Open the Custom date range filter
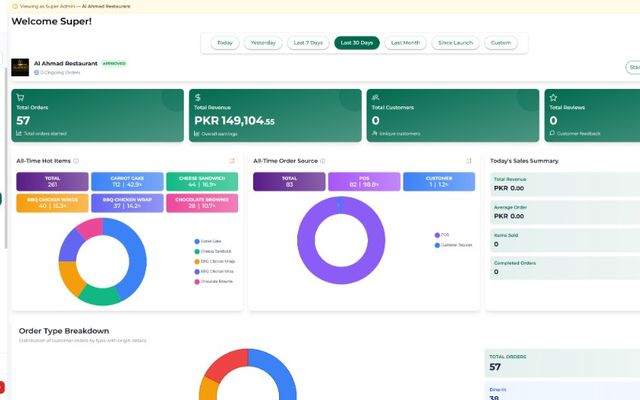Viewport: 640px width, 400px height. (x=501, y=43)
